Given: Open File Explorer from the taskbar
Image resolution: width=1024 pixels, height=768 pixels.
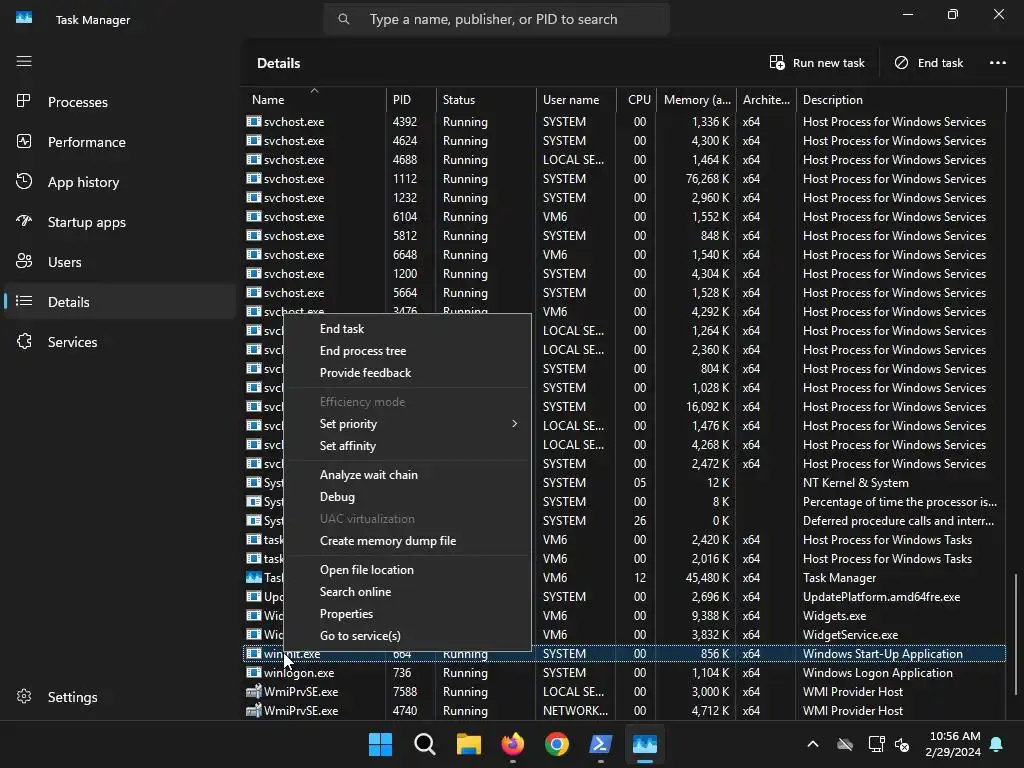Looking at the screenshot, I should click(x=468, y=744).
